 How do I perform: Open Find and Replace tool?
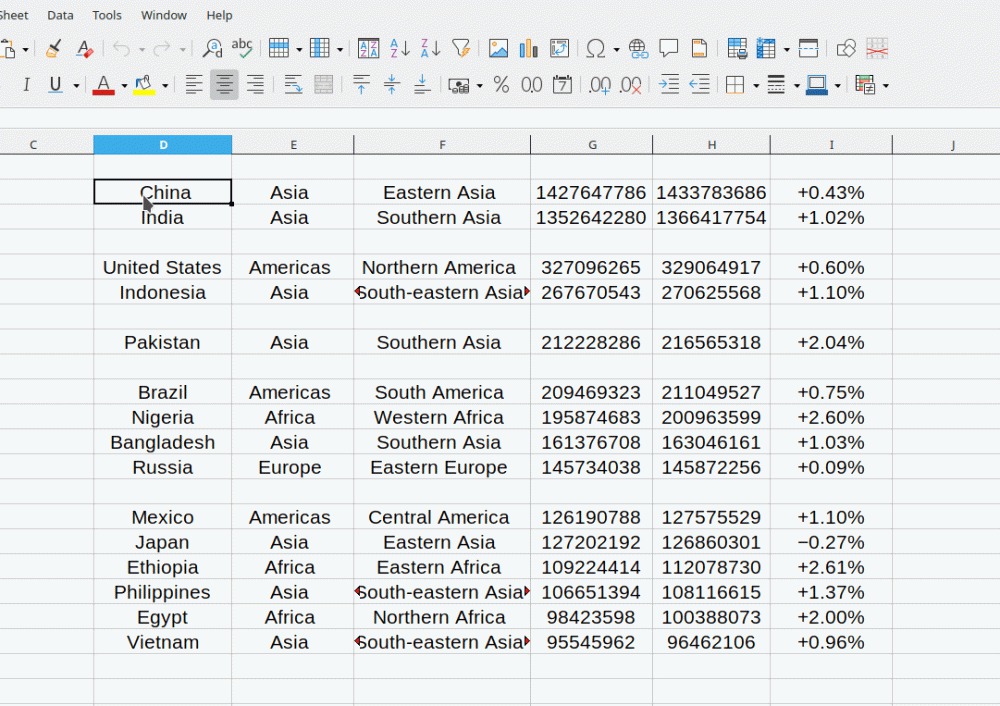[212, 48]
